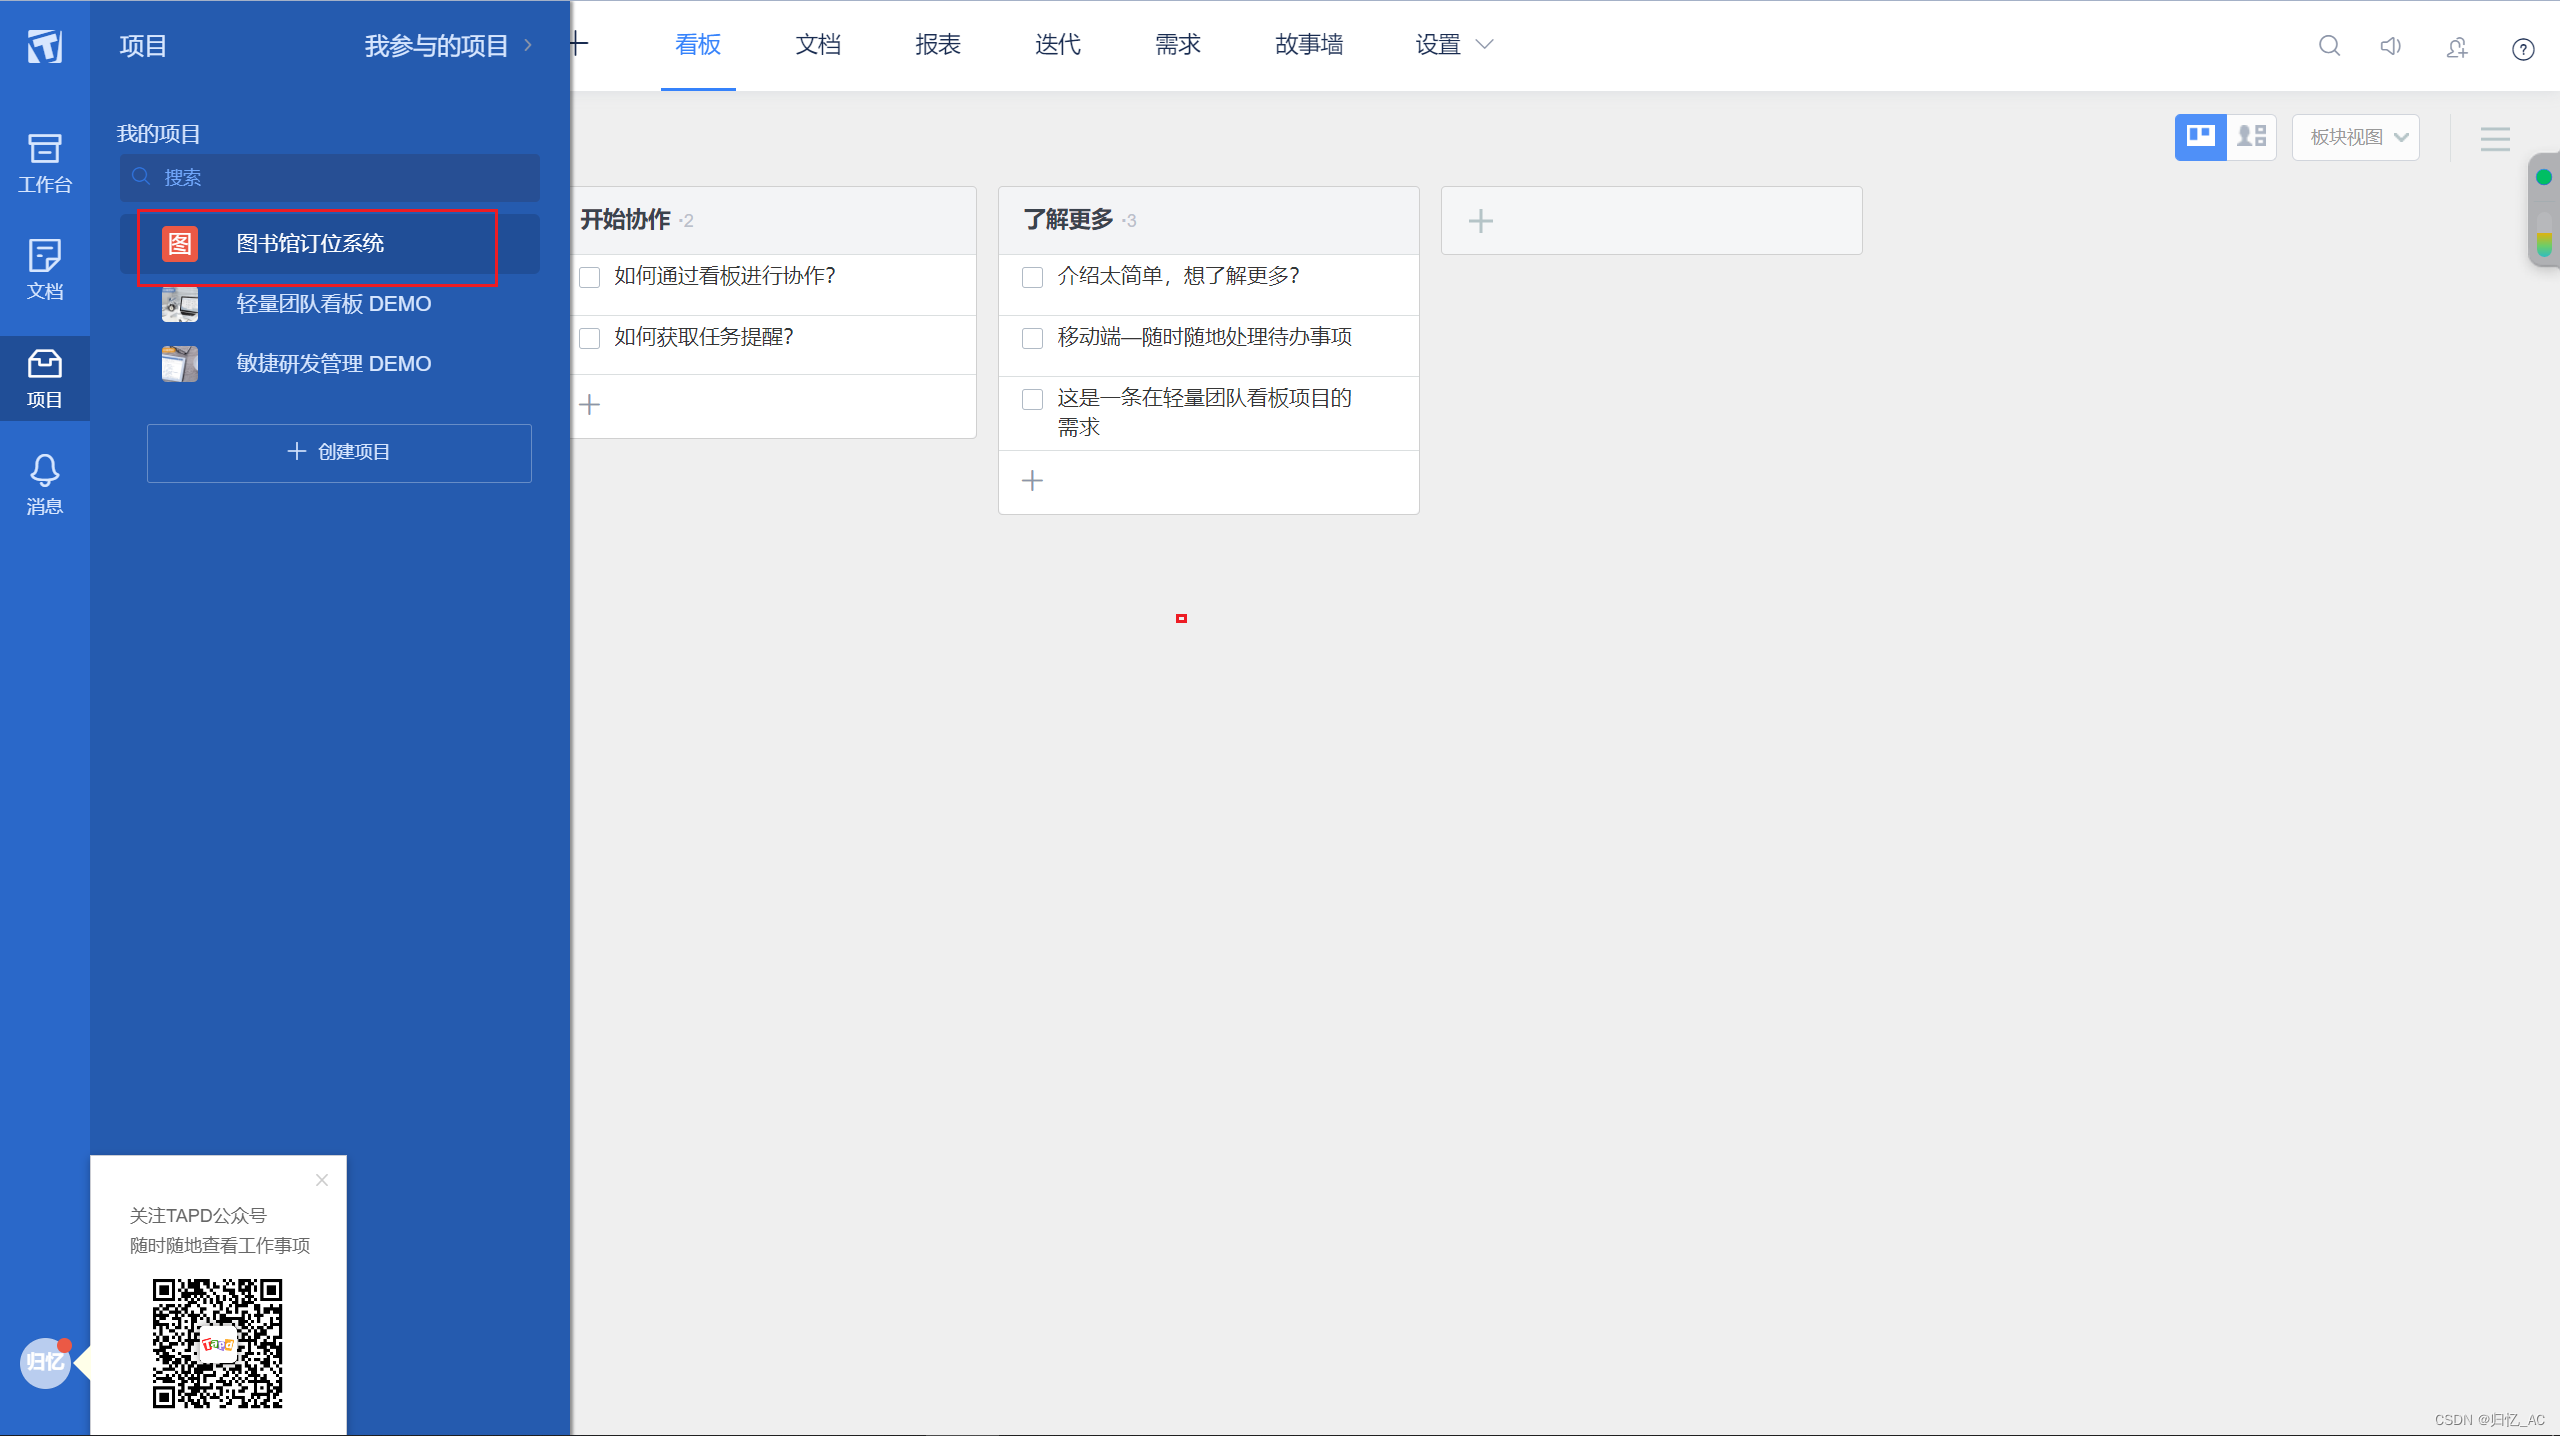Screen dimensions: 2560x1436
Task: Click the speaker announcement icon
Action: coord(2390,46)
